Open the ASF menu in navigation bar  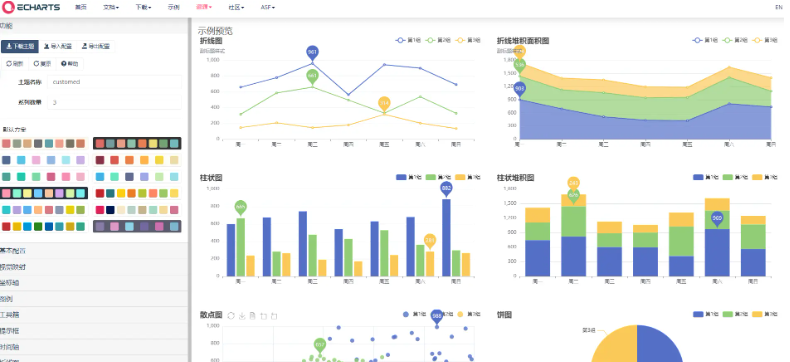(x=268, y=8)
